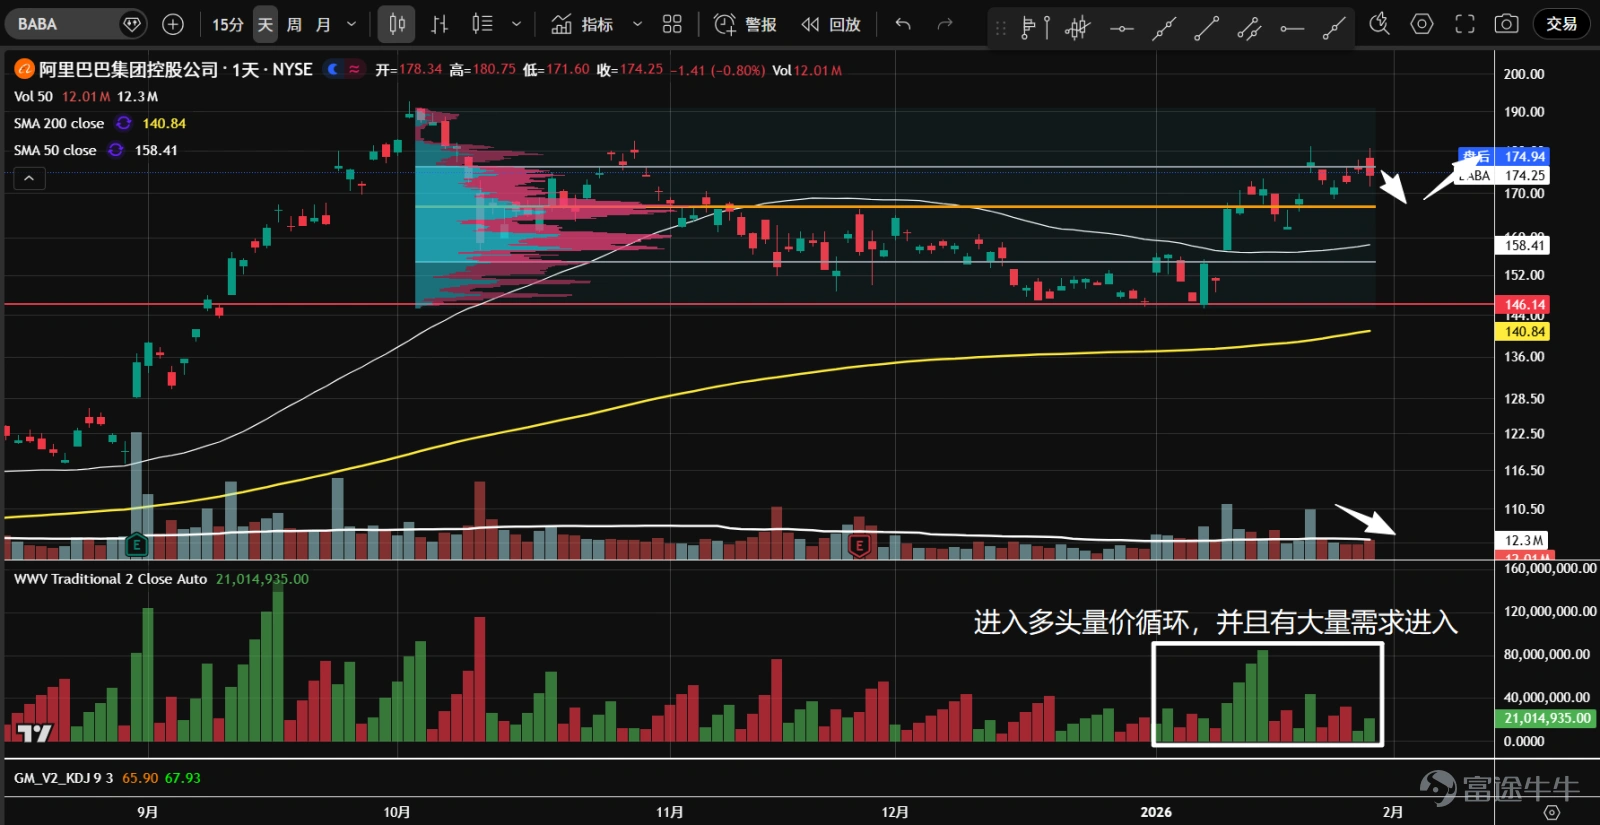Open the 指标 indicators panel
Viewport: 1600px width, 825px height.
[x=582, y=24]
